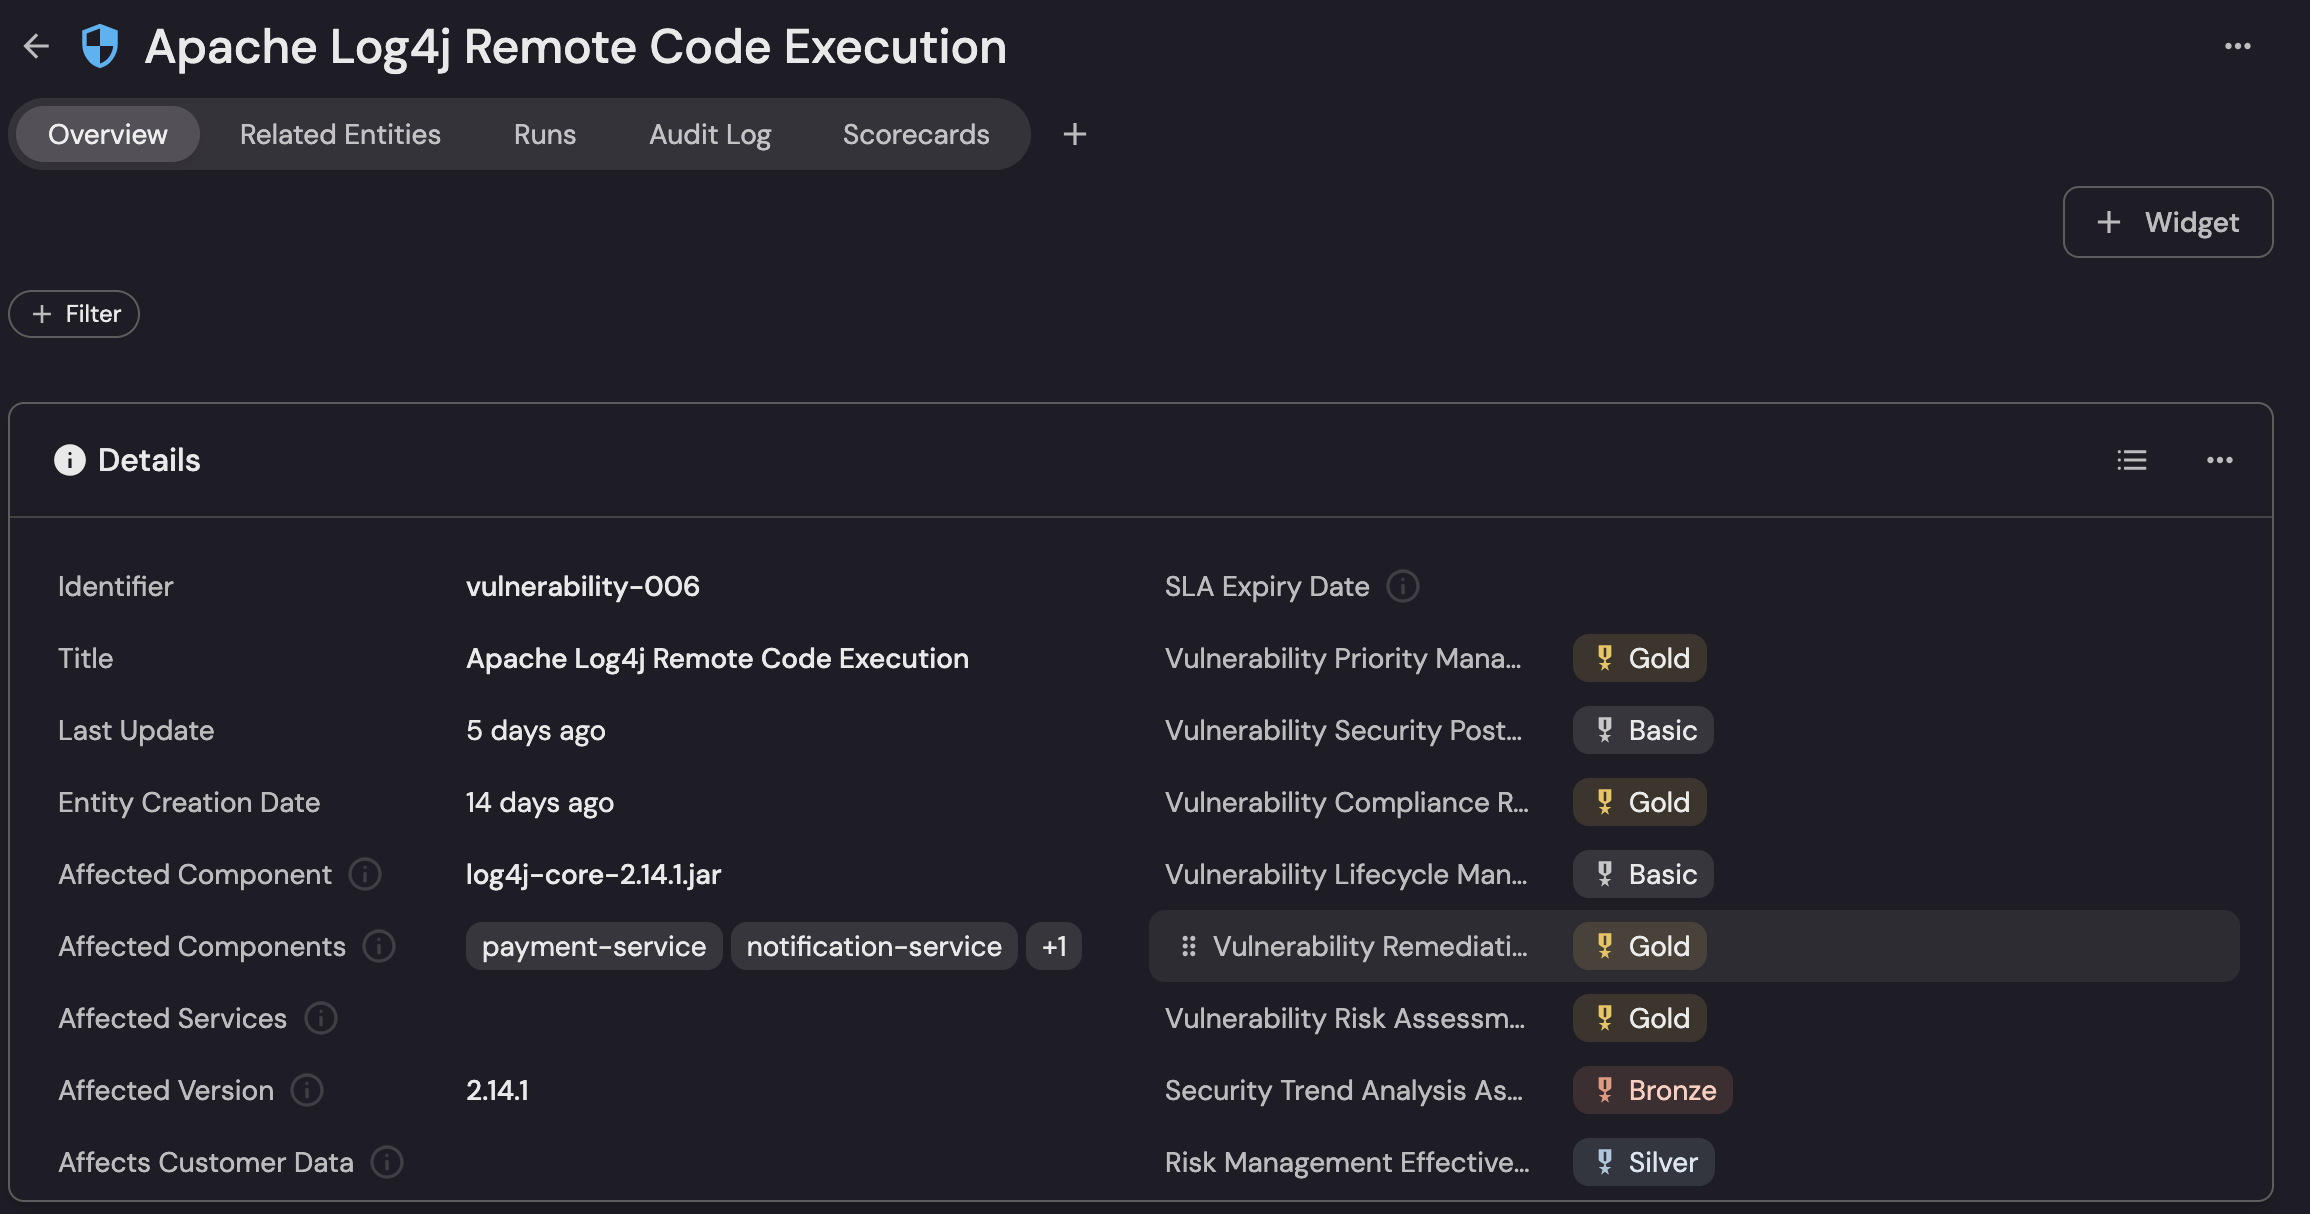Select the payment-service component tag
This screenshot has width=2310, height=1214.
[593, 945]
